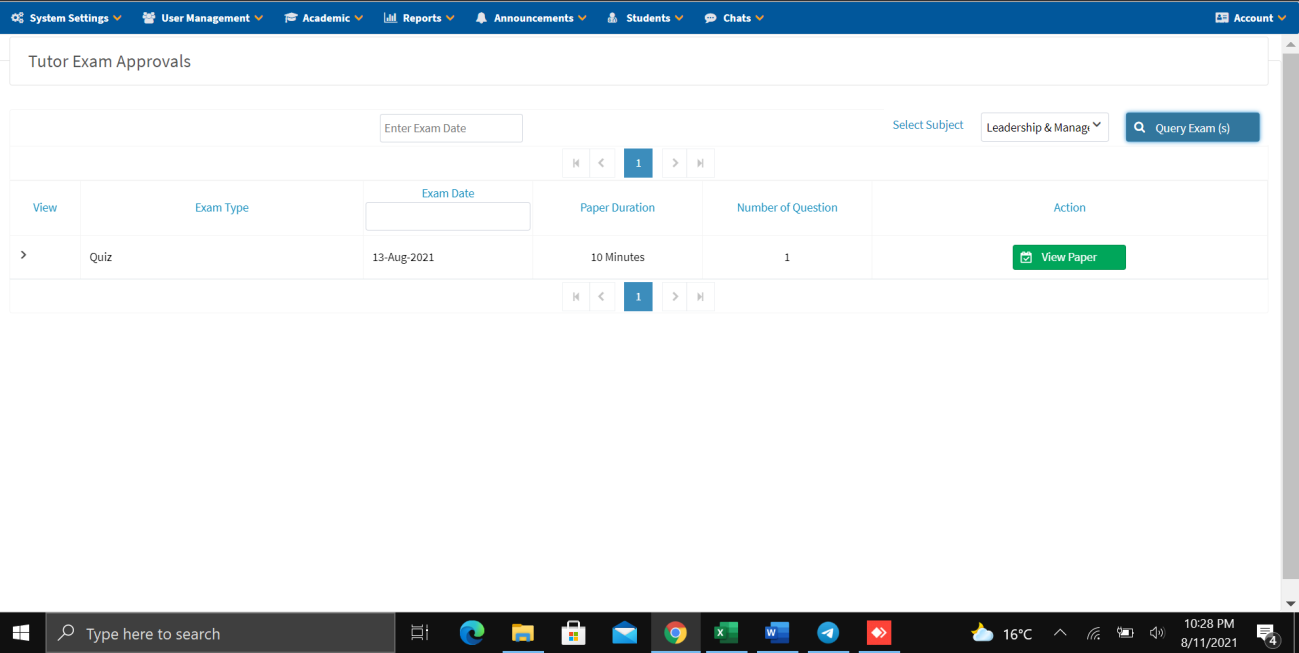The width and height of the screenshot is (1299, 653).
Task: Open the Announcements menu
Action: point(531,18)
